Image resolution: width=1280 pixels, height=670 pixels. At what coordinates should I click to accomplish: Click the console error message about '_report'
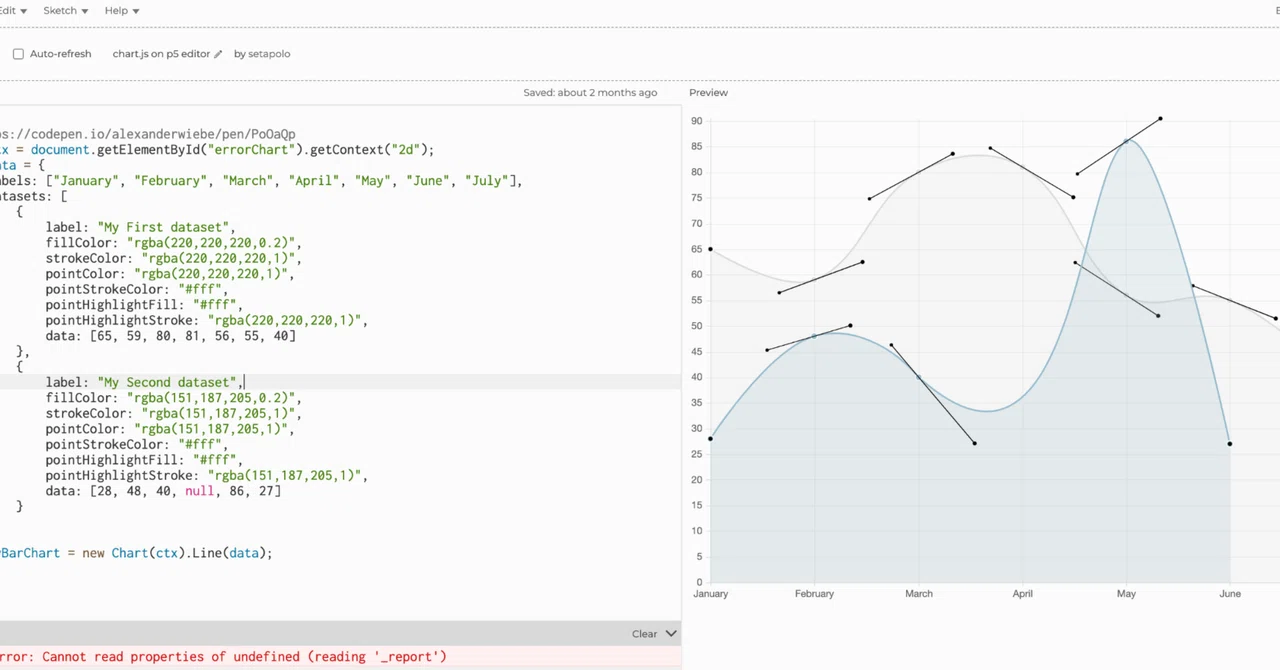click(x=223, y=657)
